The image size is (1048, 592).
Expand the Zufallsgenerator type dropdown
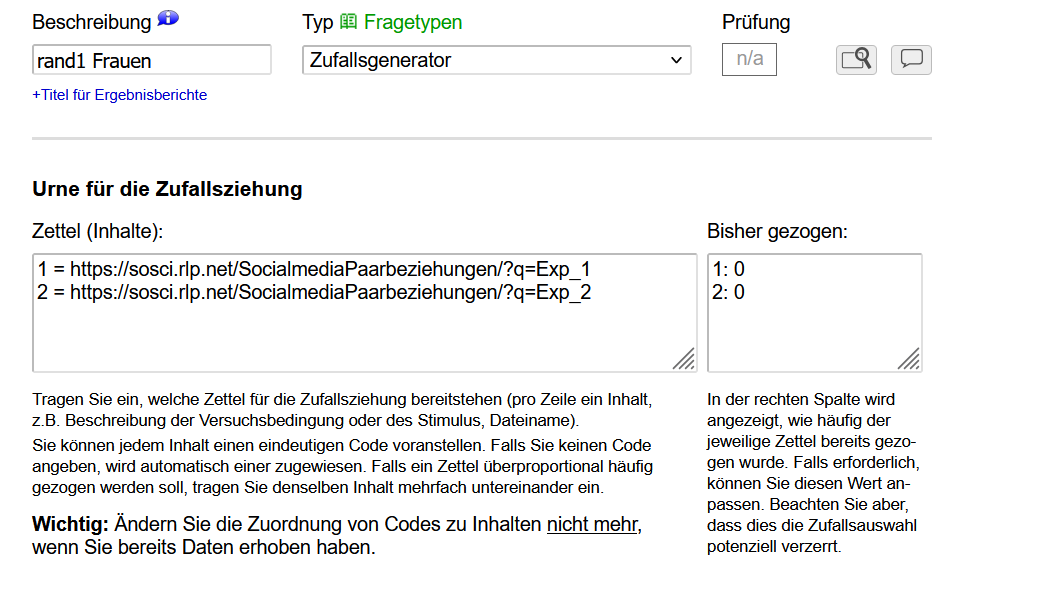pyautogui.click(x=496, y=60)
